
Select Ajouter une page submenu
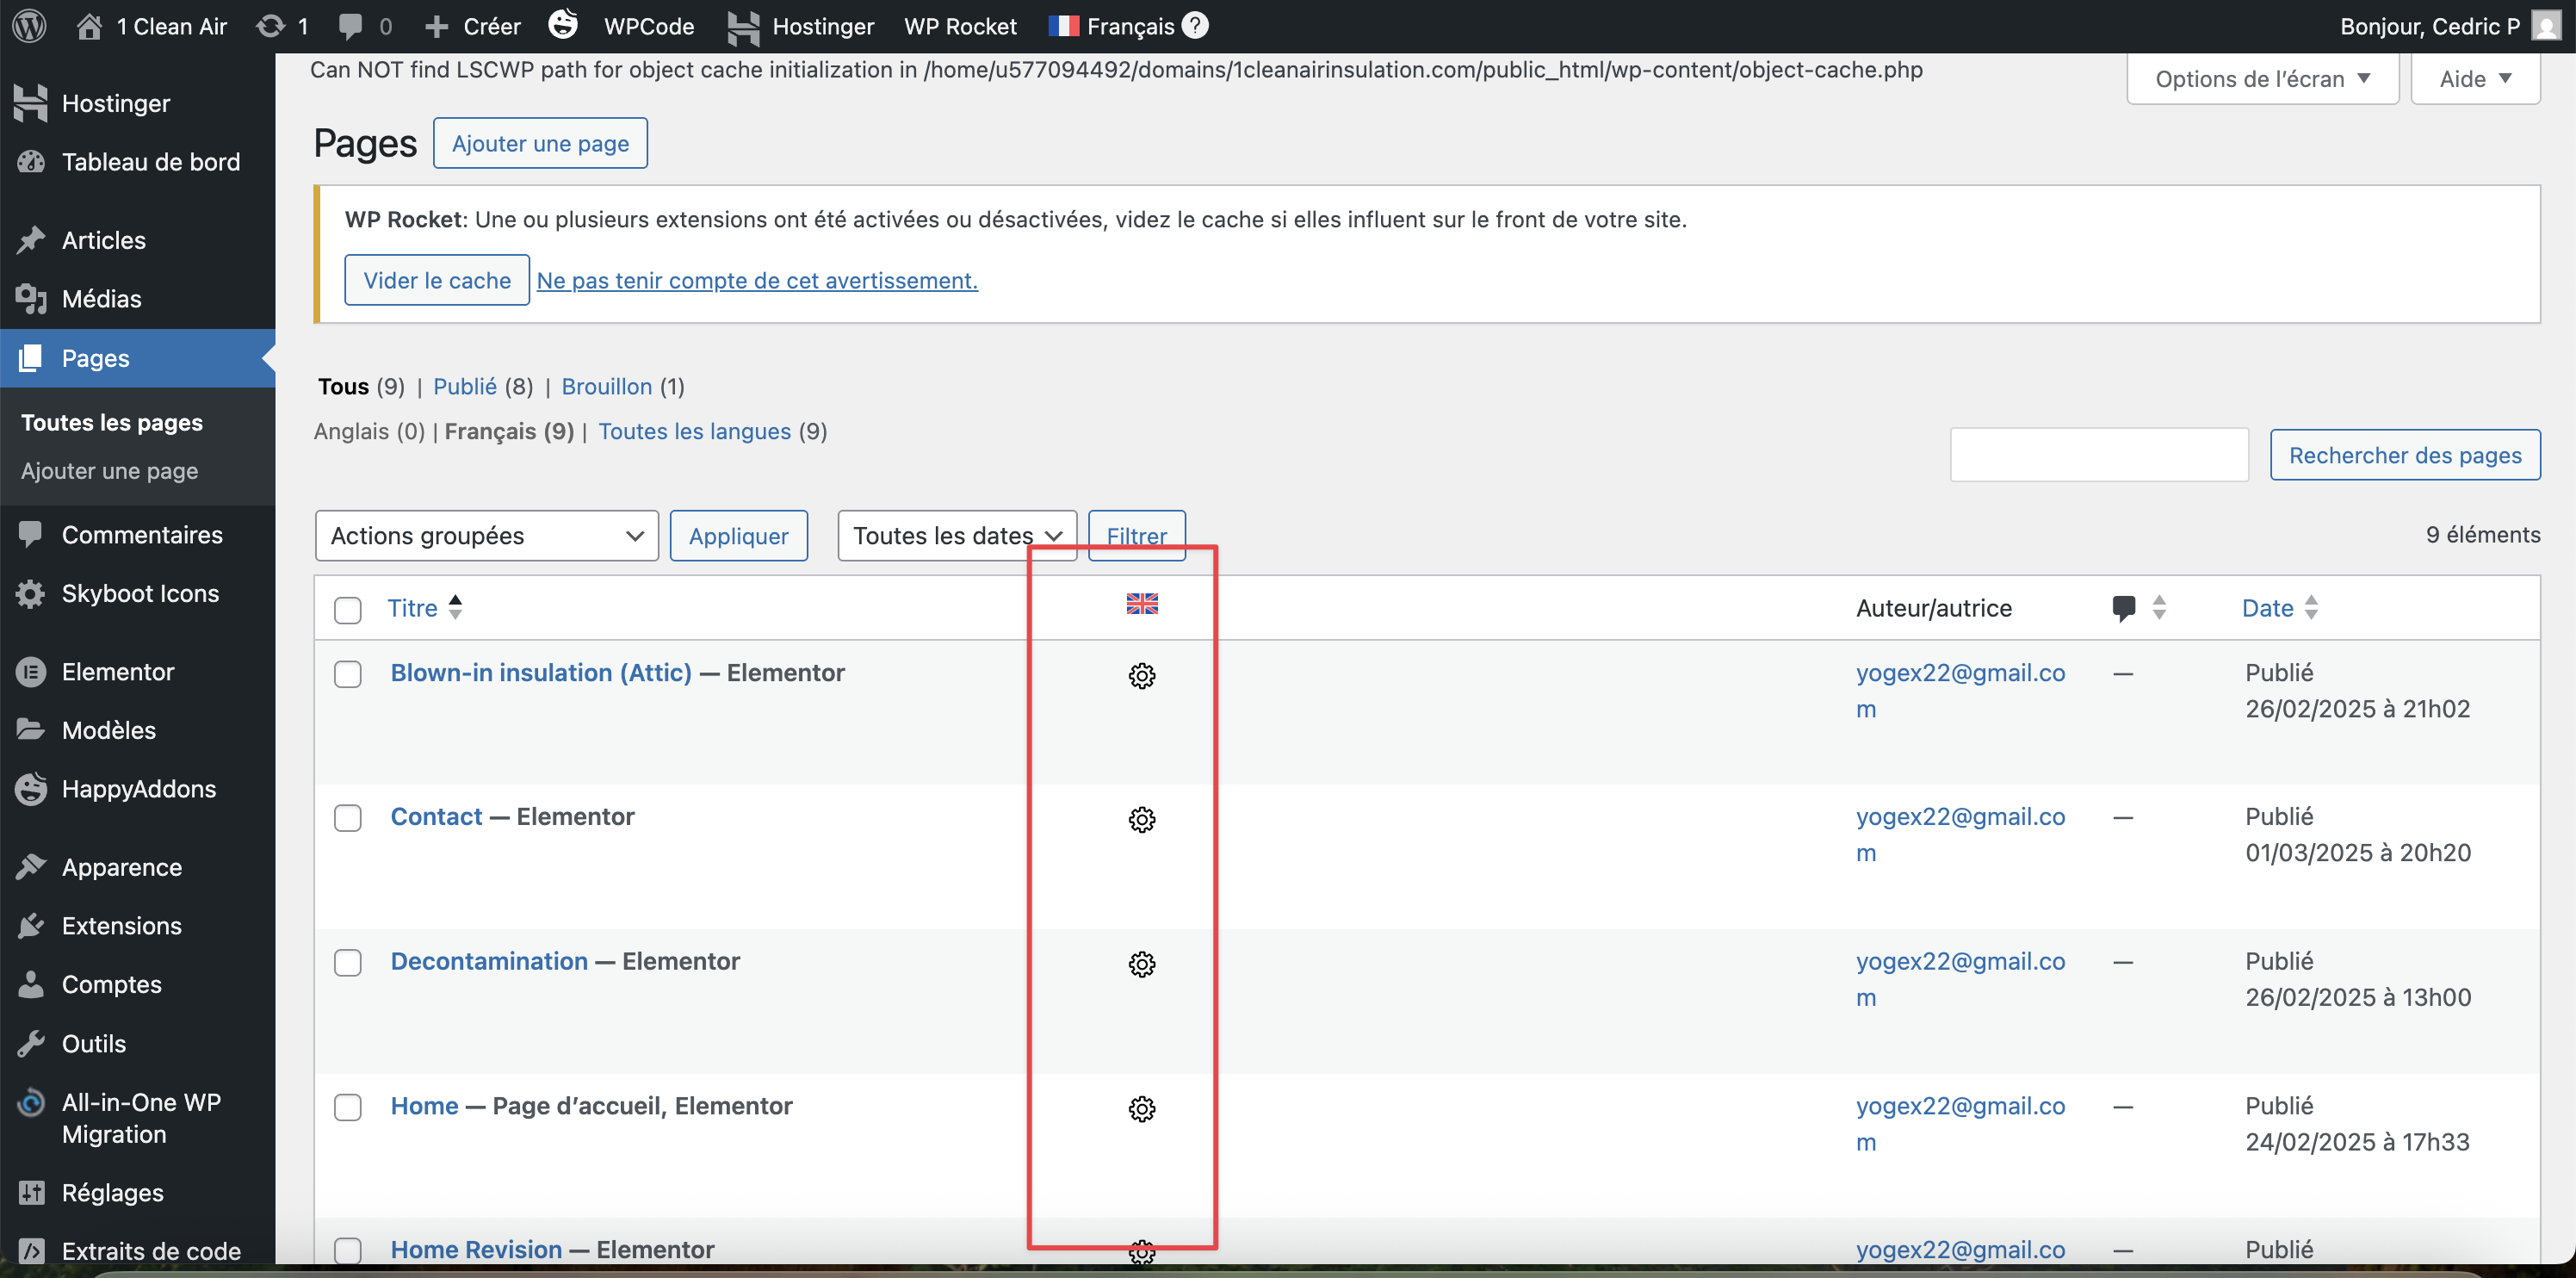(x=110, y=471)
